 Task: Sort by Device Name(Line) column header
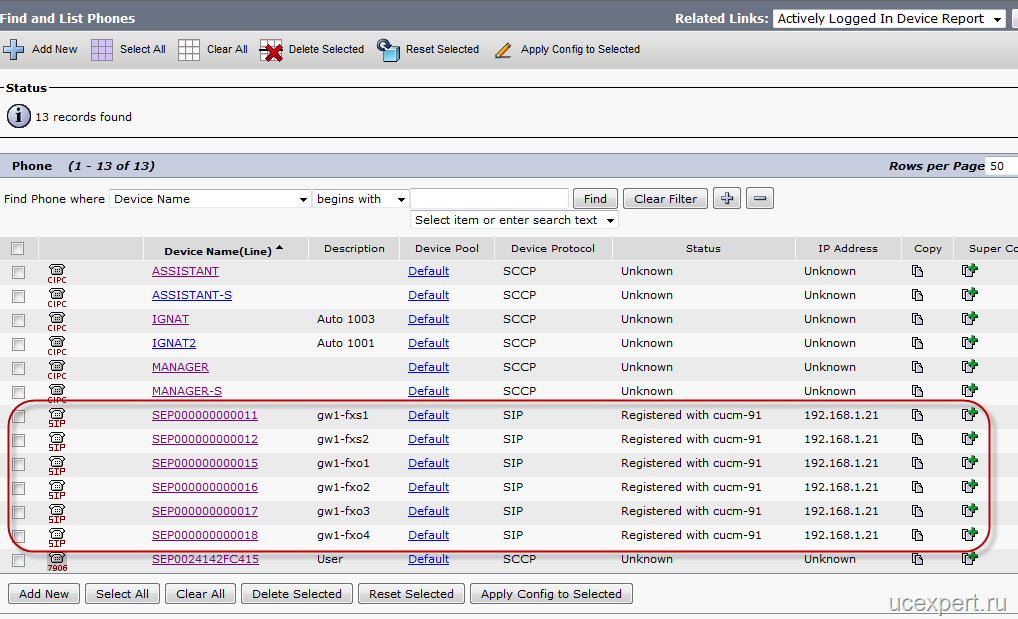(217, 251)
